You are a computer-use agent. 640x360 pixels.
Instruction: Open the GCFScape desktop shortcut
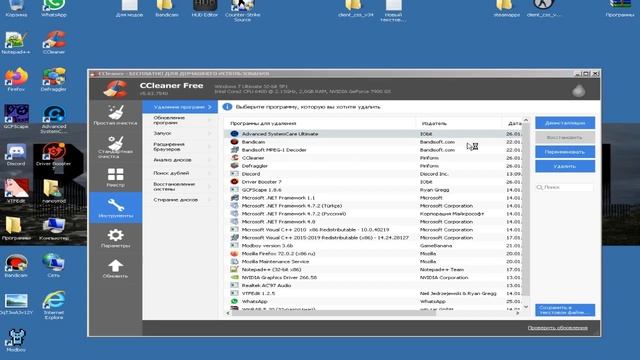(x=16, y=116)
